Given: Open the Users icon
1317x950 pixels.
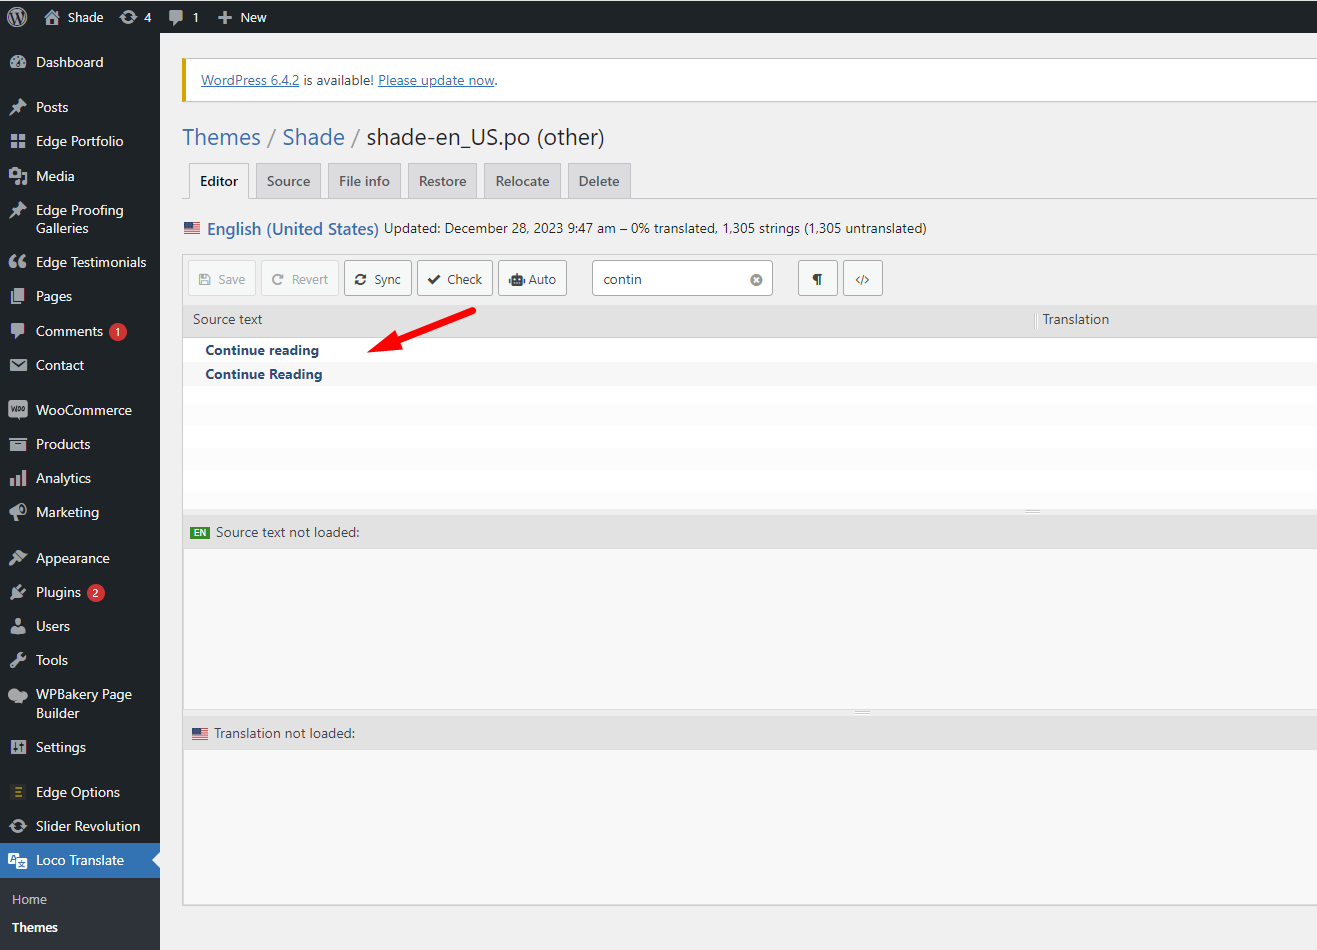Looking at the screenshot, I should tap(18, 626).
